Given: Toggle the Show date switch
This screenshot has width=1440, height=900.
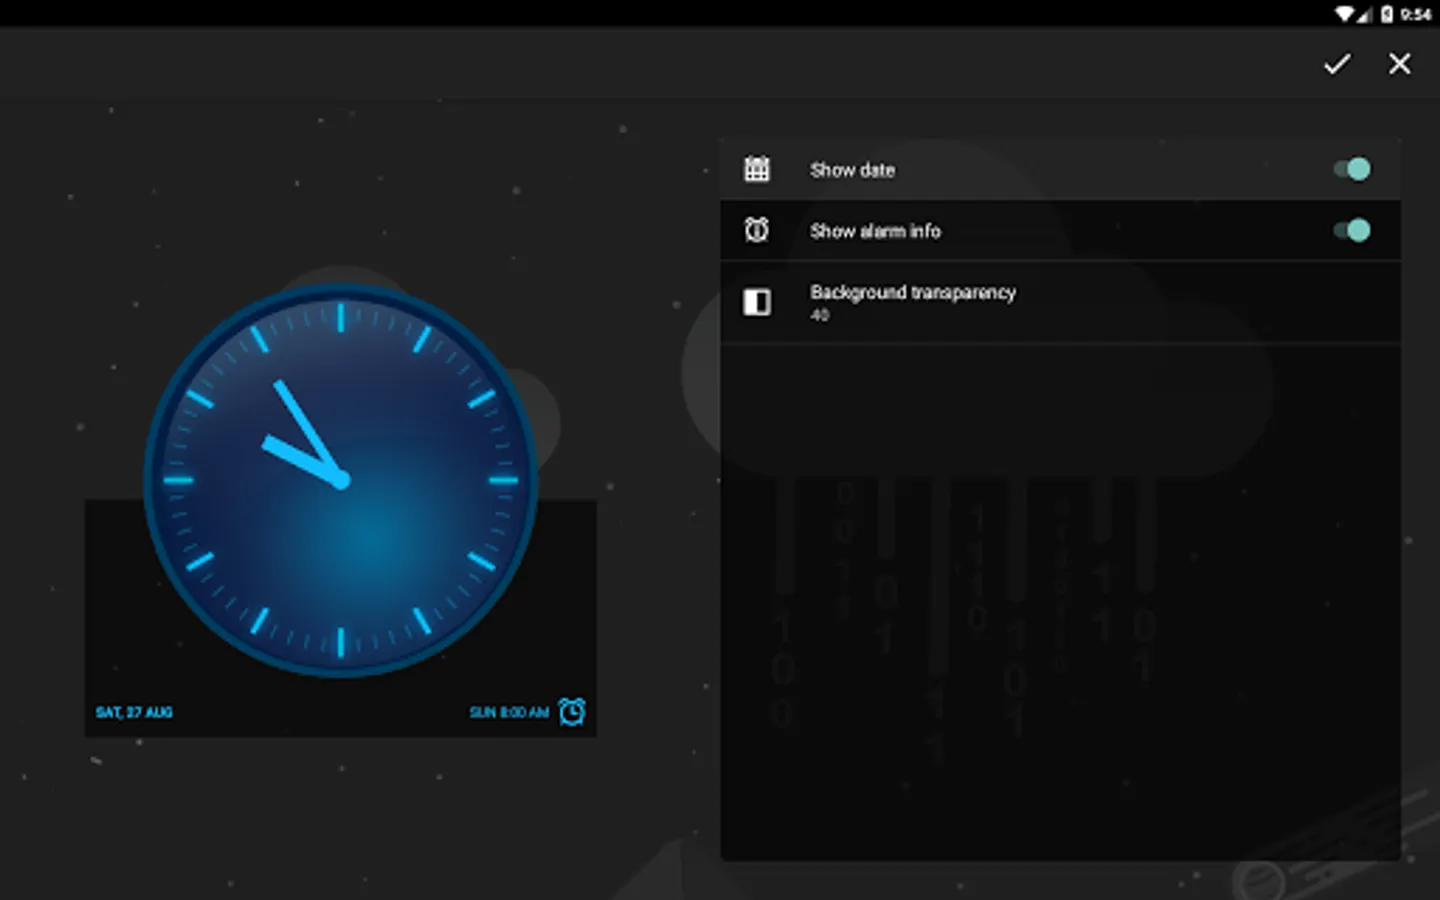Looking at the screenshot, I should coord(1352,169).
